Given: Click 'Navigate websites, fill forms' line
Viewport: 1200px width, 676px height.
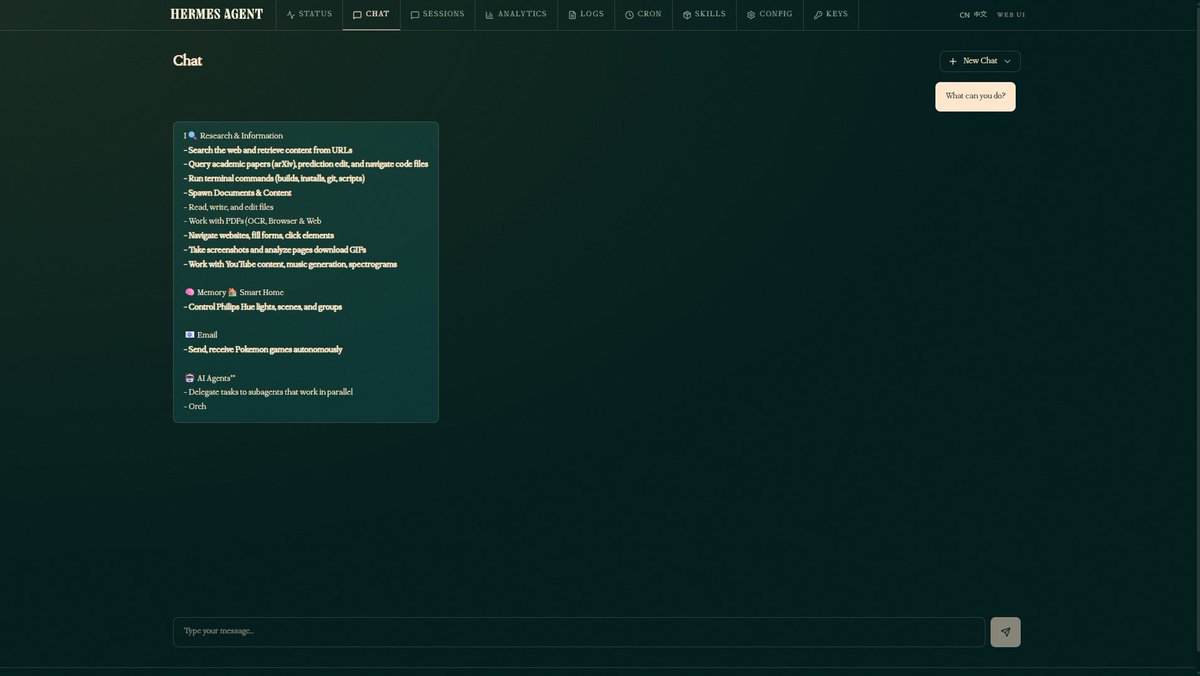Looking at the screenshot, I should pyautogui.click(x=259, y=235).
